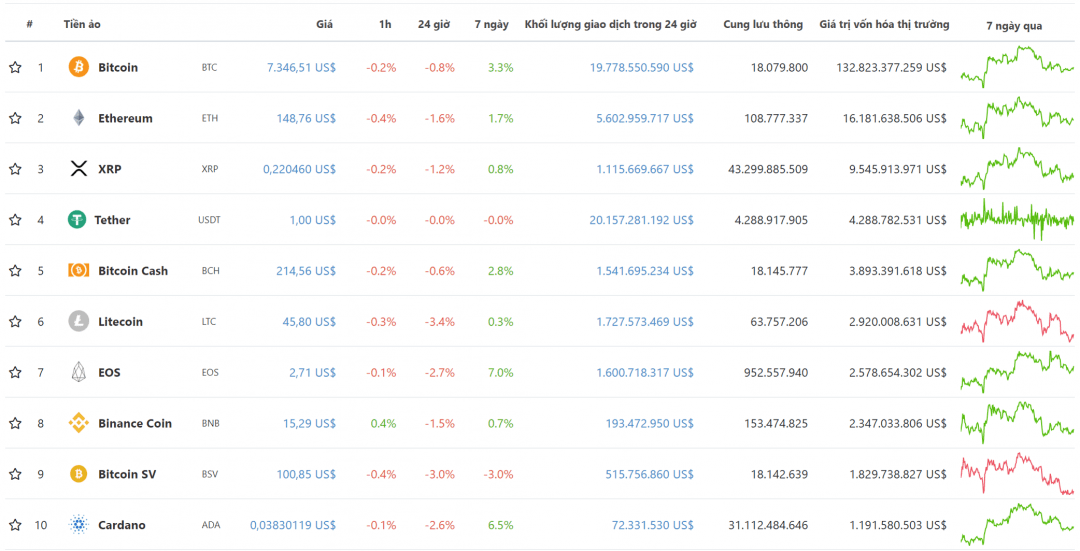The image size is (1080, 551).
Task: Sort by Khối lượng giao dịch header
Action: coord(610,24)
